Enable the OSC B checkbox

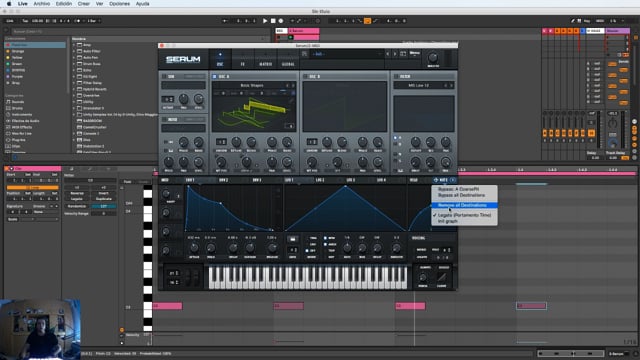[305, 76]
